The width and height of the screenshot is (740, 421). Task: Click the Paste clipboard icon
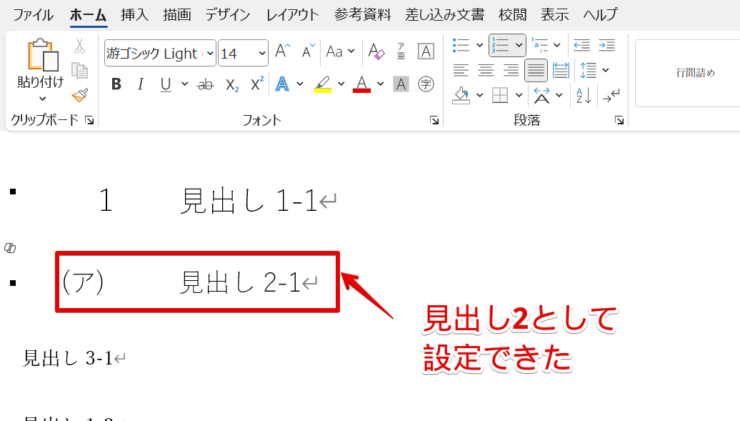click(42, 55)
